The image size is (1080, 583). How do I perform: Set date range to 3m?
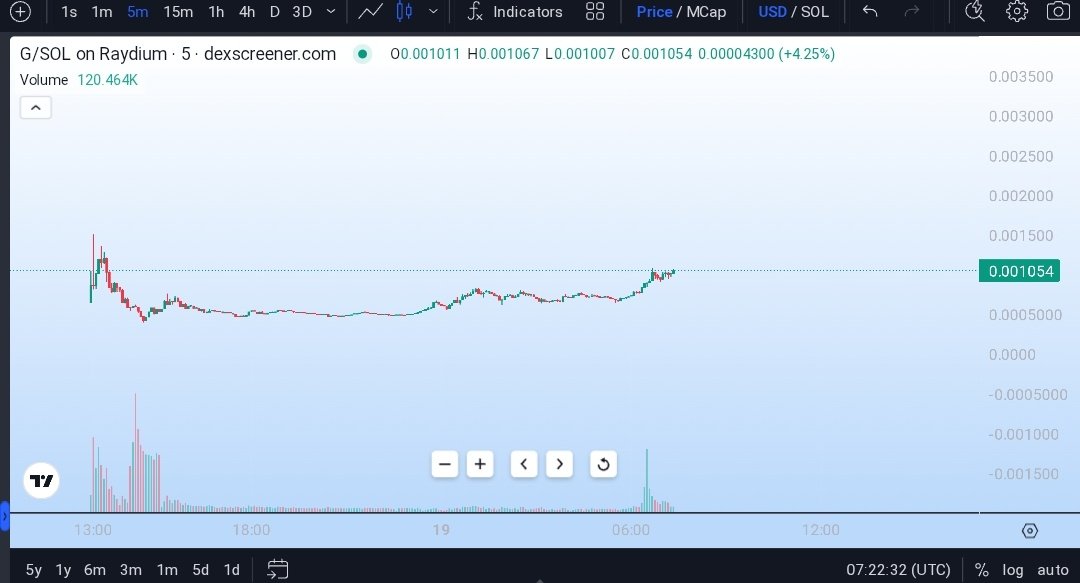click(x=131, y=570)
